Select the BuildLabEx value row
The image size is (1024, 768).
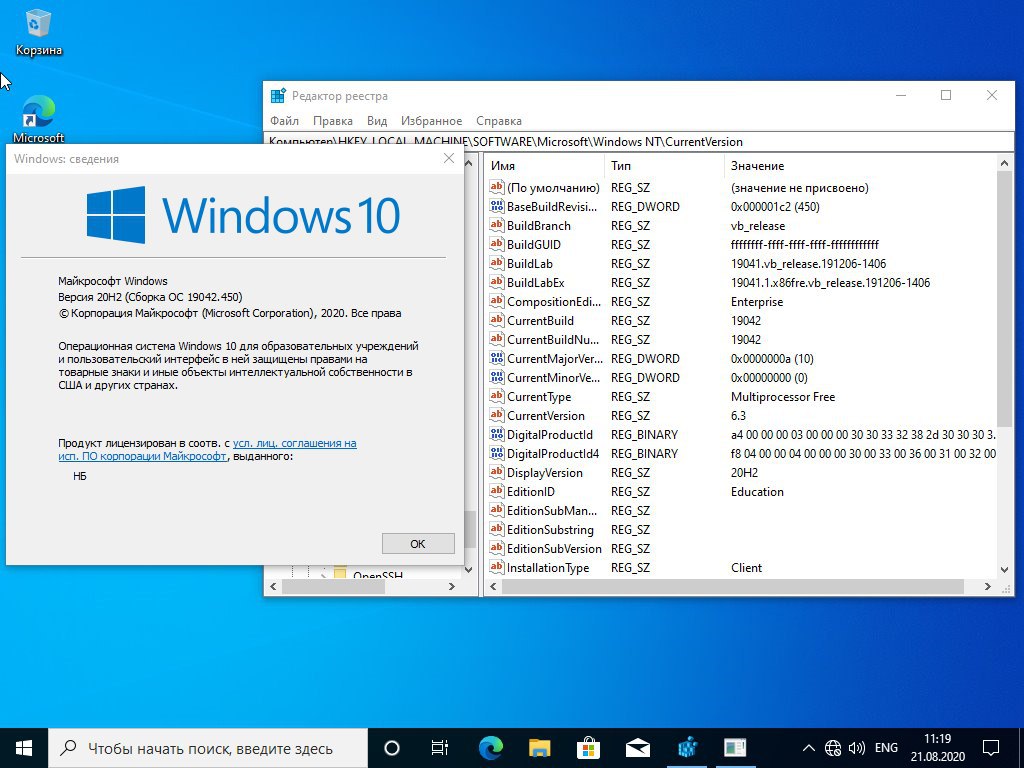[x=742, y=282]
